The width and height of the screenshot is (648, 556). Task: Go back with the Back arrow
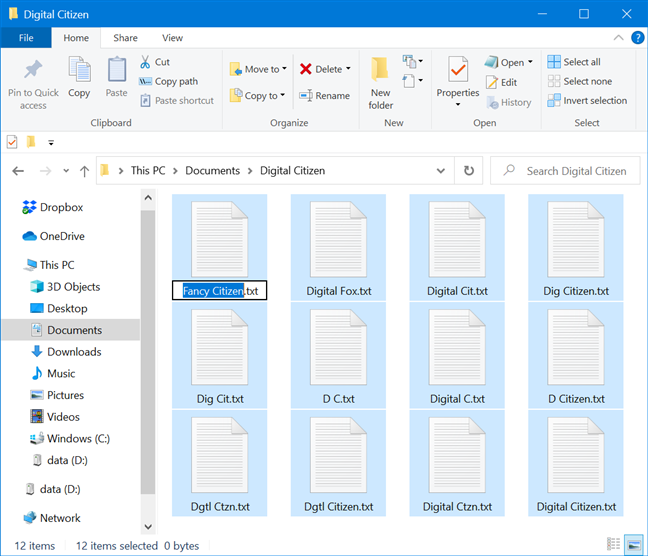tap(18, 171)
